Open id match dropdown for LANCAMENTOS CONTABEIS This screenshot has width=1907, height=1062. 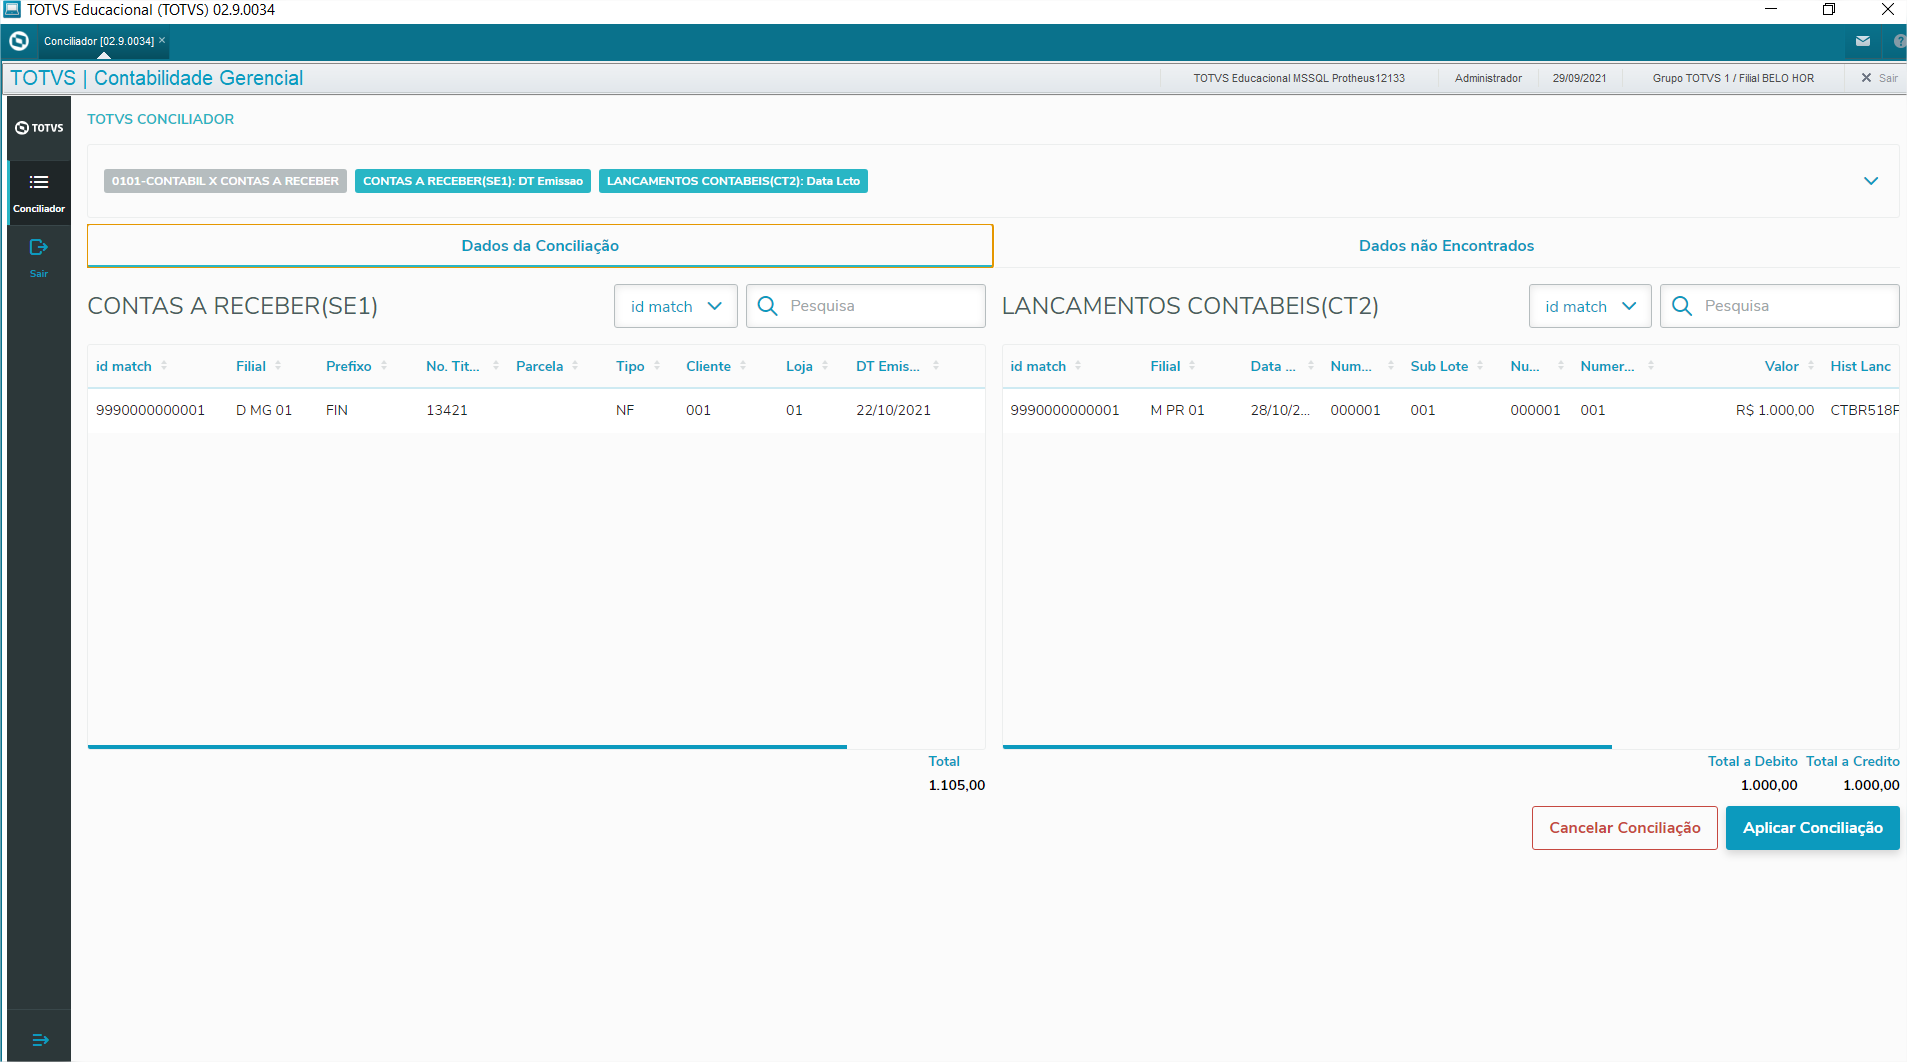click(1590, 306)
